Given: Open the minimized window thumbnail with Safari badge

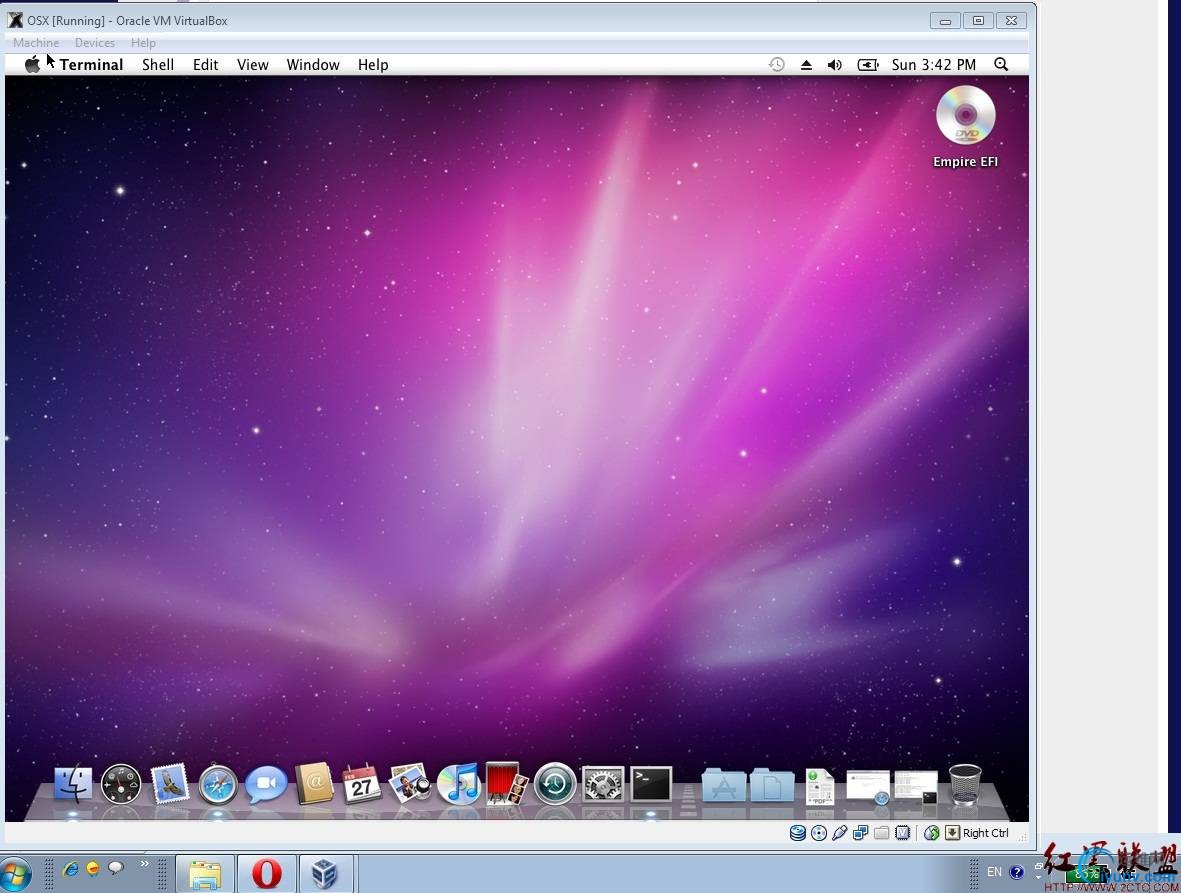Looking at the screenshot, I should tap(868, 787).
